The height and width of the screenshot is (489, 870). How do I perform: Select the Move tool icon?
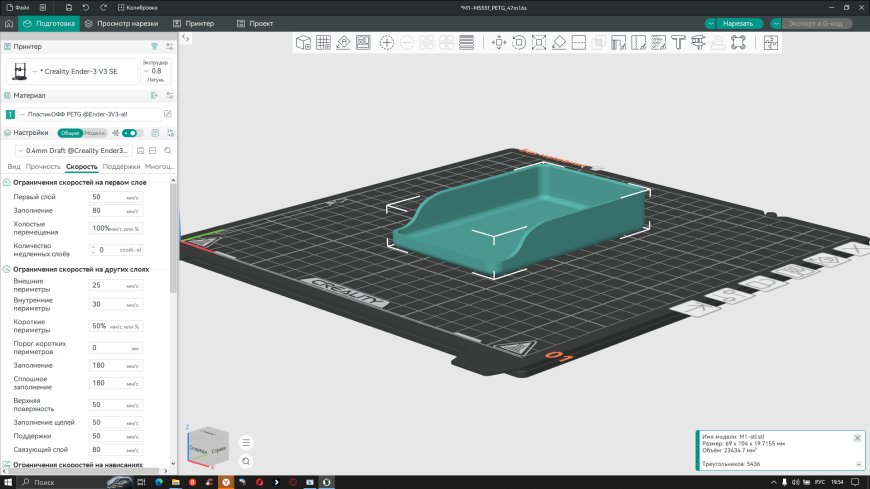499,43
